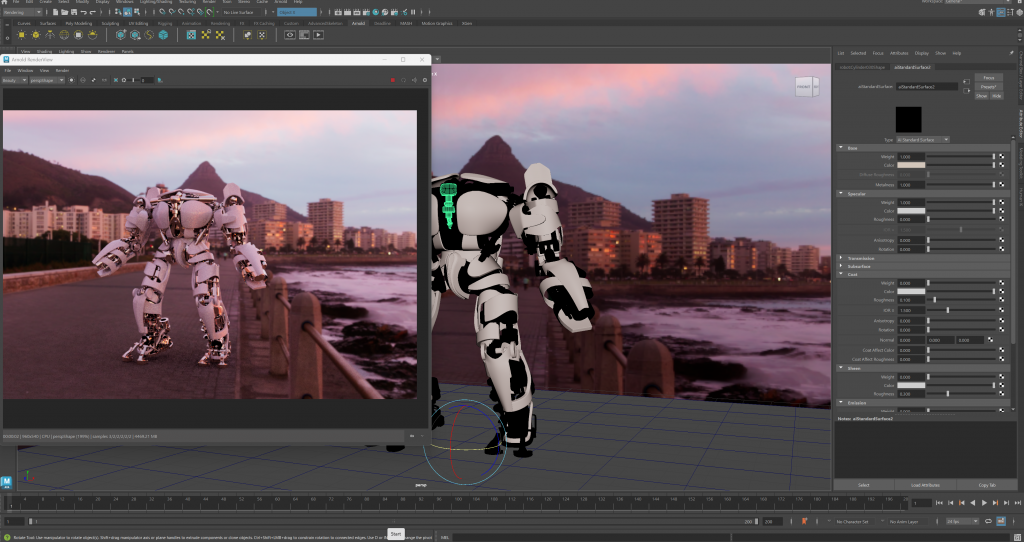Create an Arnold skydome light from shelf

[x=64, y=35]
